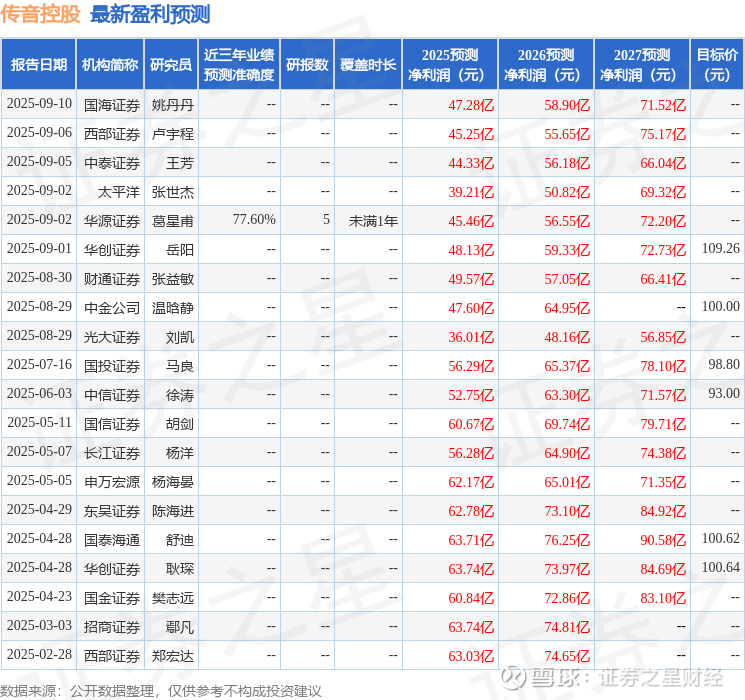Select 华源证券 institution cell
The height and width of the screenshot is (700, 745).
point(112,221)
